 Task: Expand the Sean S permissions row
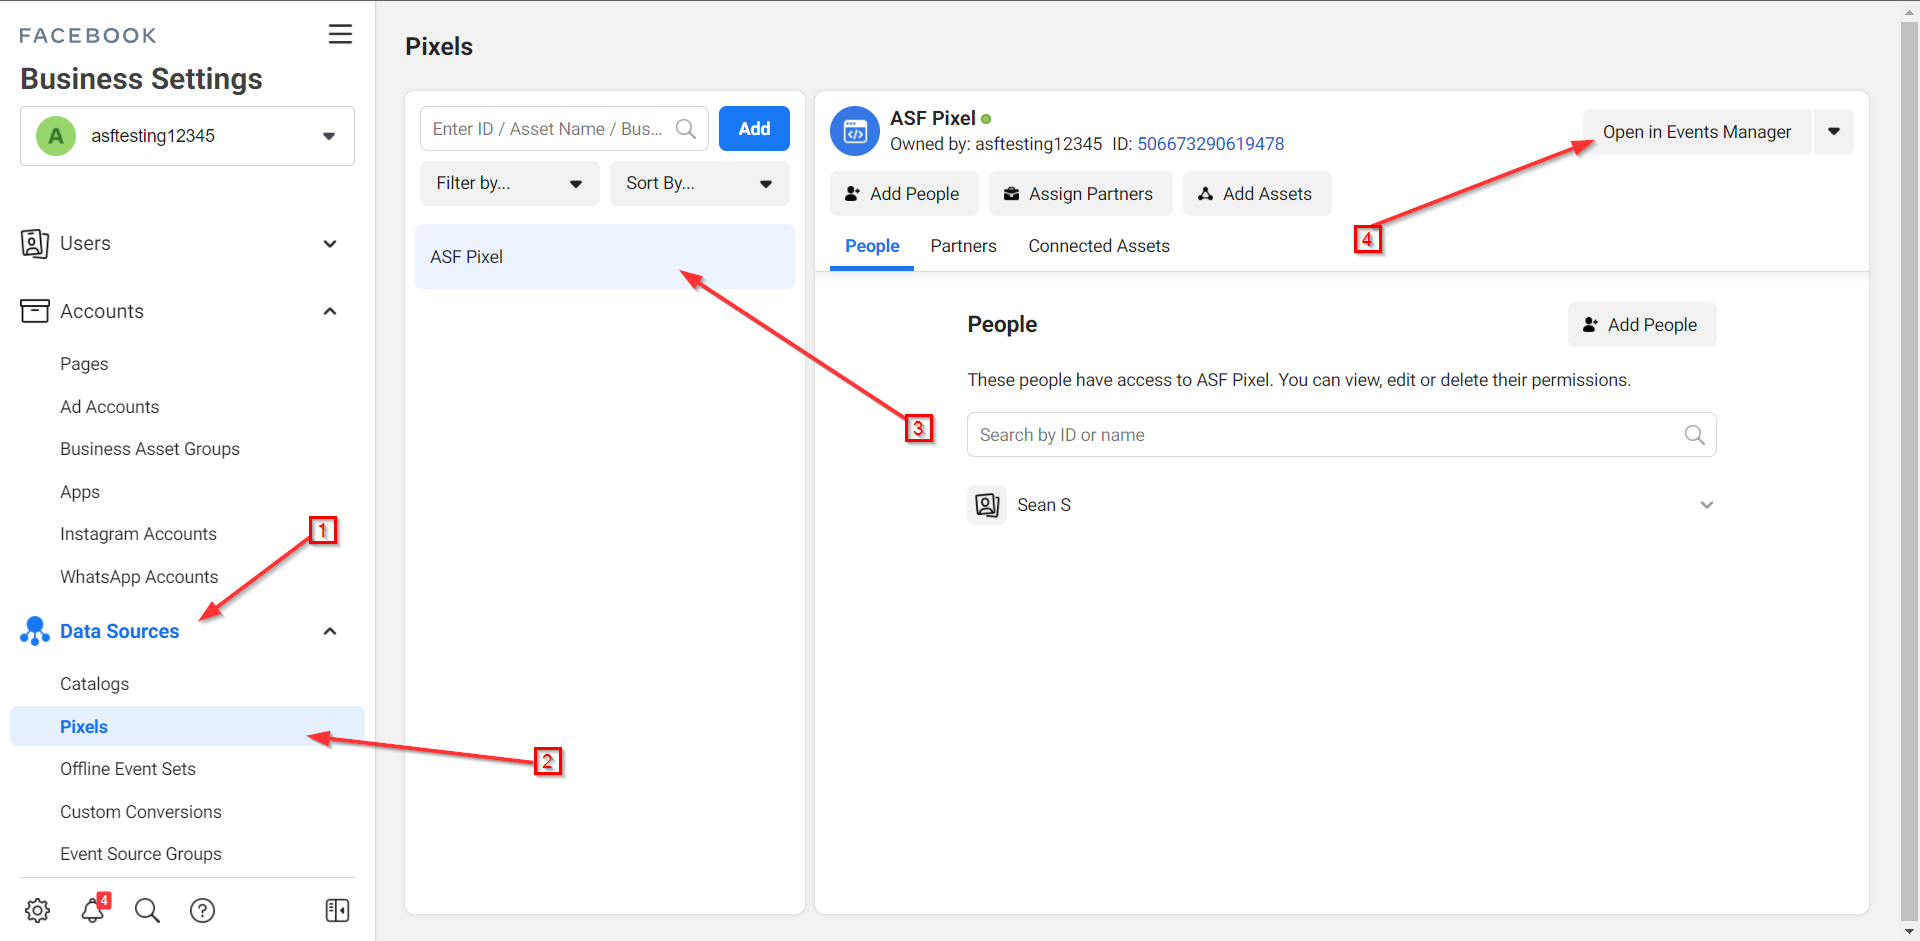[x=1707, y=505]
